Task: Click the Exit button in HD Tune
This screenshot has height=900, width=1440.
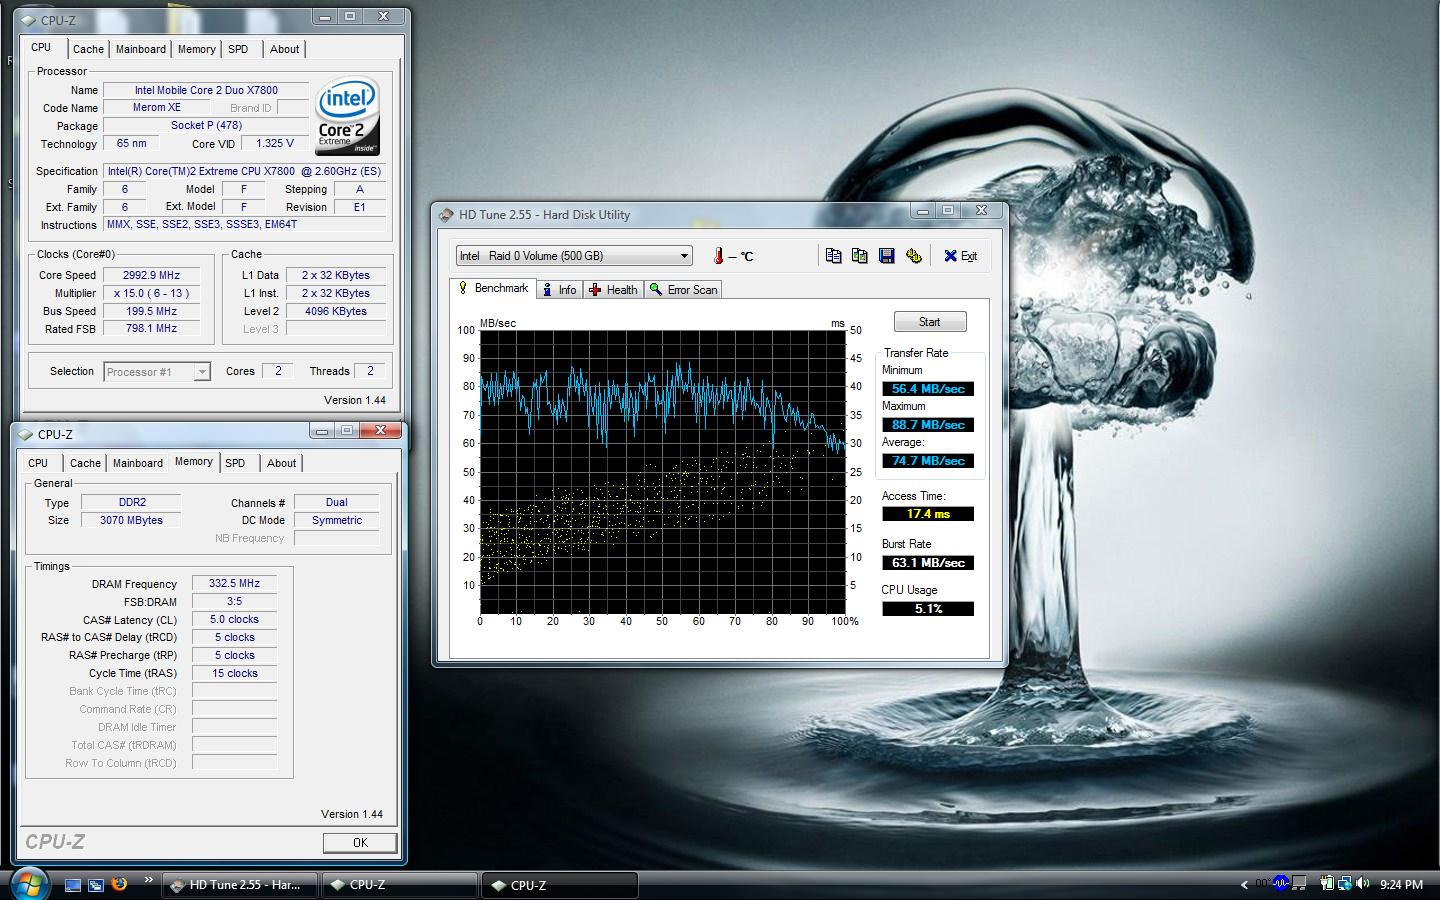Action: click(x=960, y=256)
